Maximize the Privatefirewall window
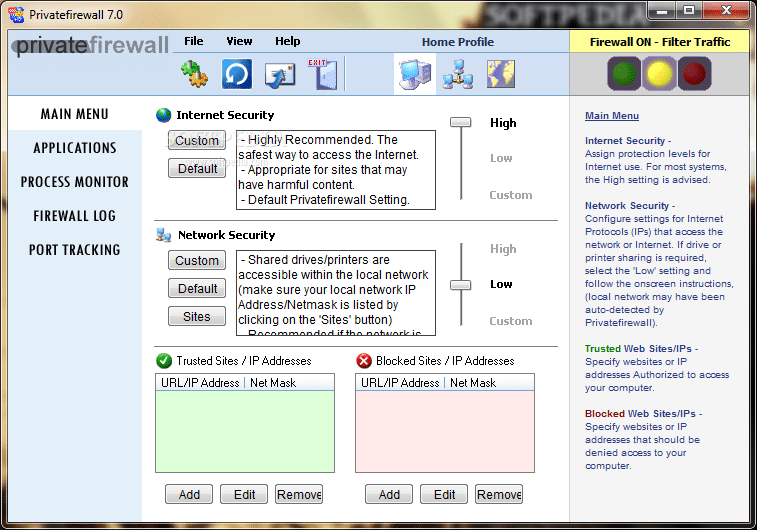The height and width of the screenshot is (530, 757). coord(688,11)
